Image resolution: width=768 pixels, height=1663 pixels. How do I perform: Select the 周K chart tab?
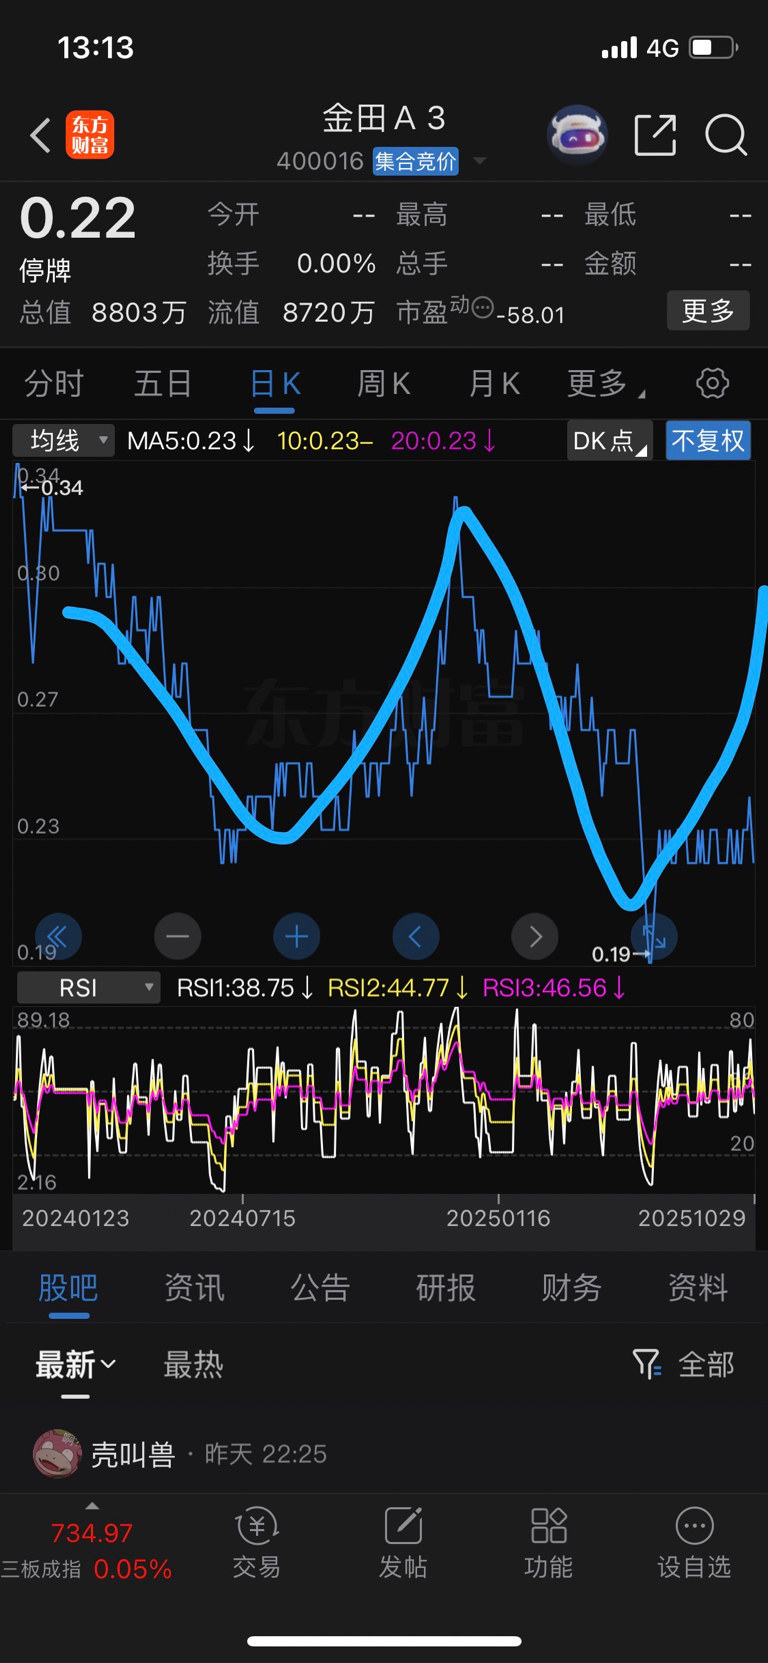[x=384, y=383]
